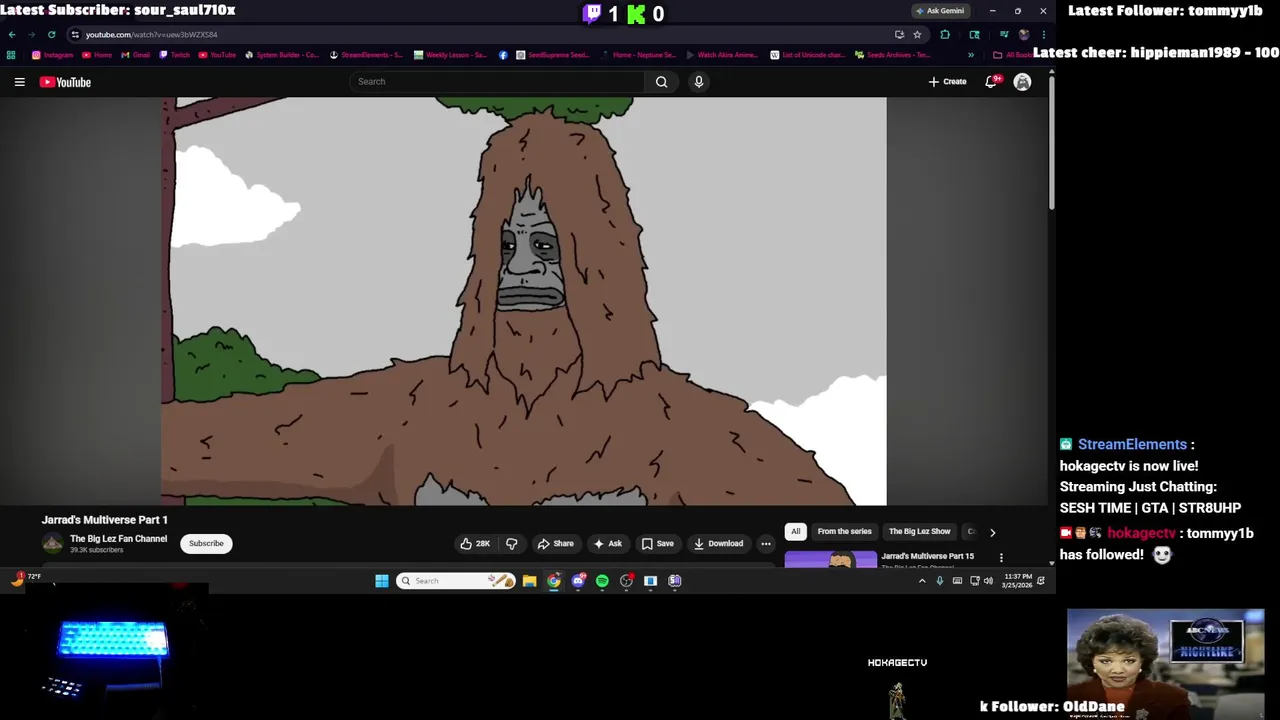
Task: Open options for Jarrad's Multiverse Part 15
Action: click(x=1001, y=557)
